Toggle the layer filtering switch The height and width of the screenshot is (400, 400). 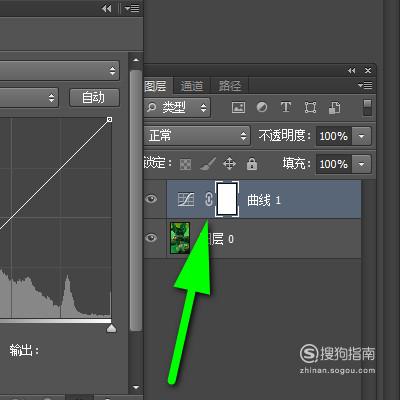point(367,107)
